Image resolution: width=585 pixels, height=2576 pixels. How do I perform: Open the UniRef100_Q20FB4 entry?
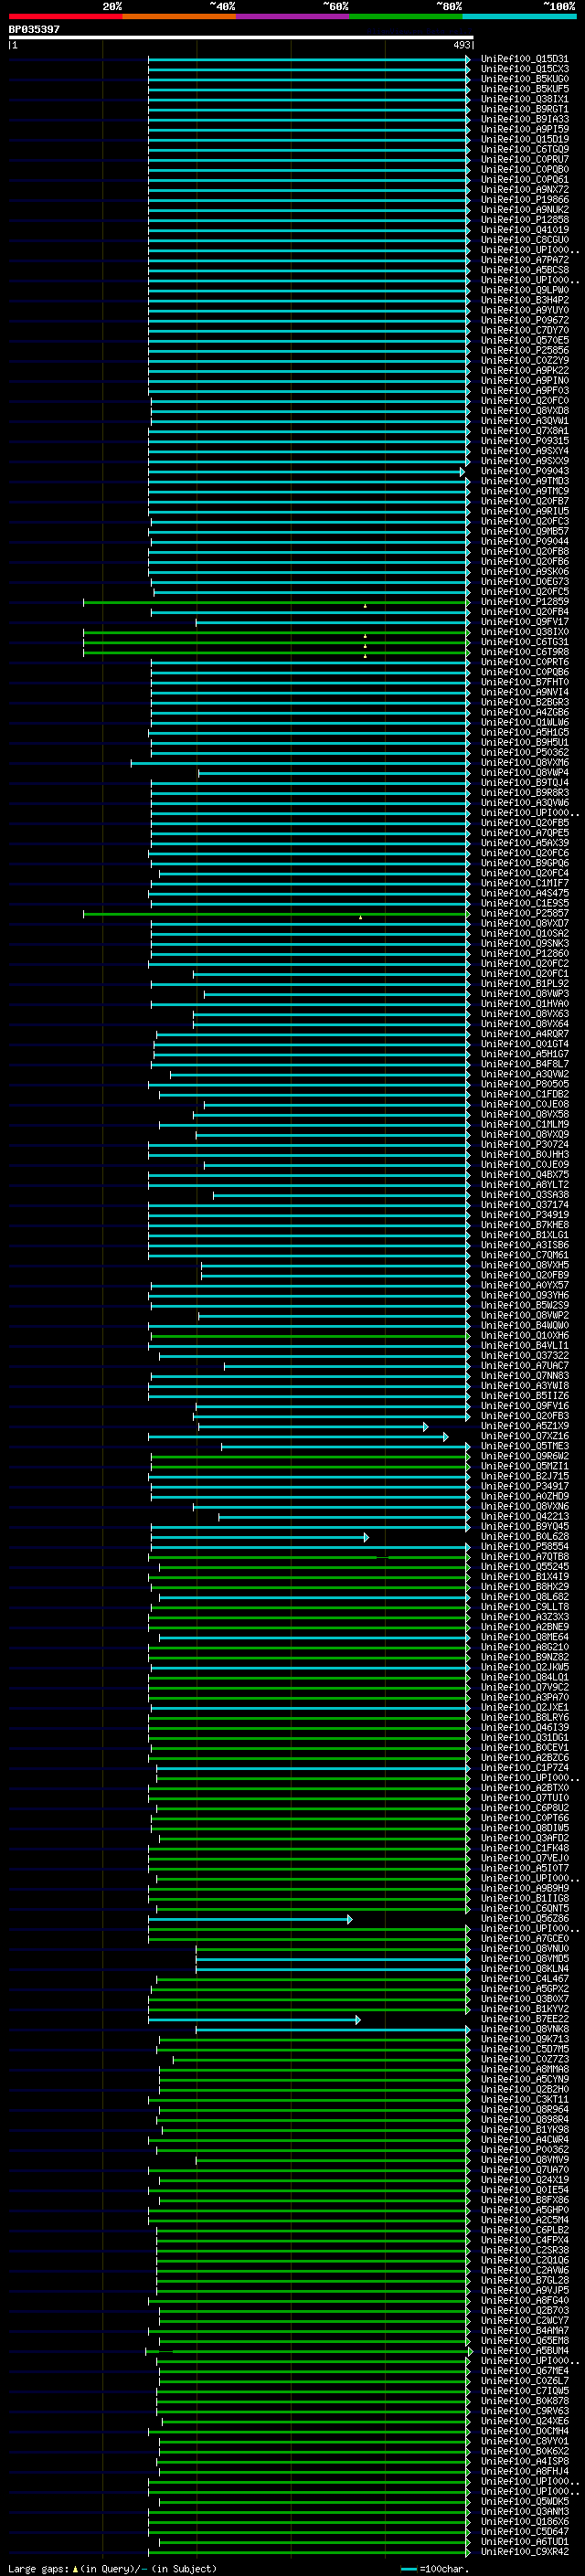click(524, 612)
